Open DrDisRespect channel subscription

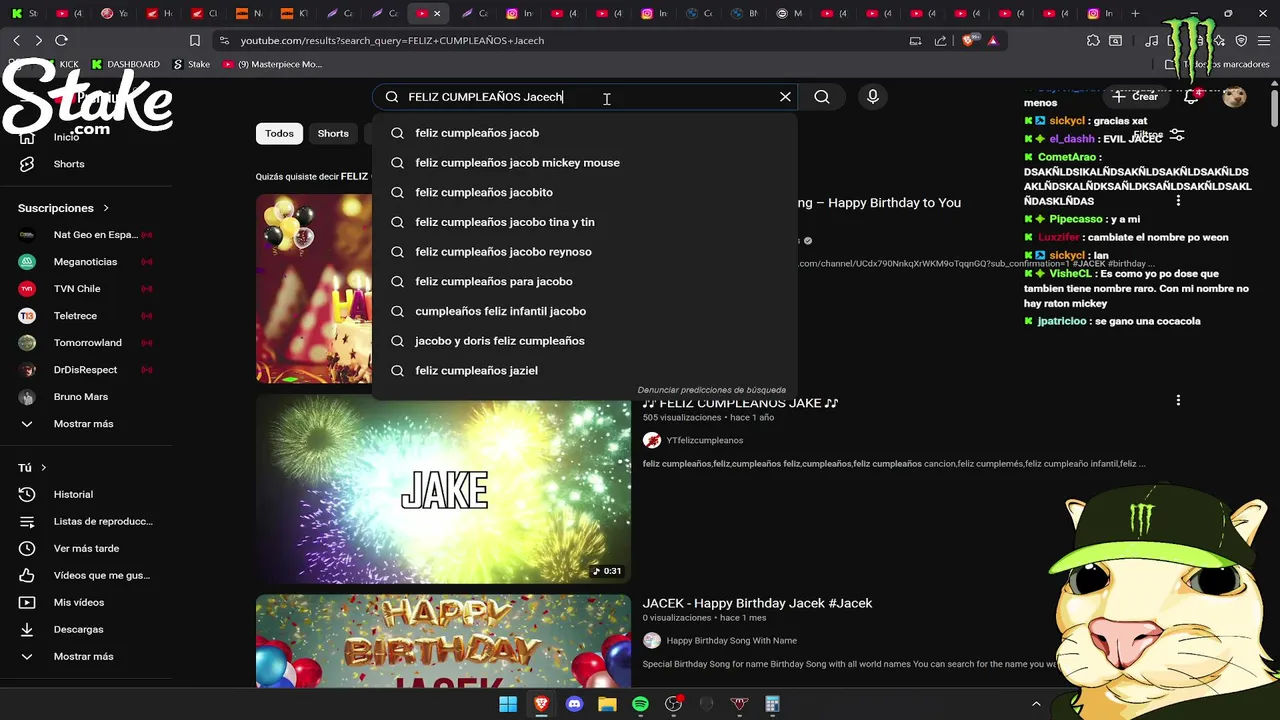pyautogui.click(x=86, y=370)
